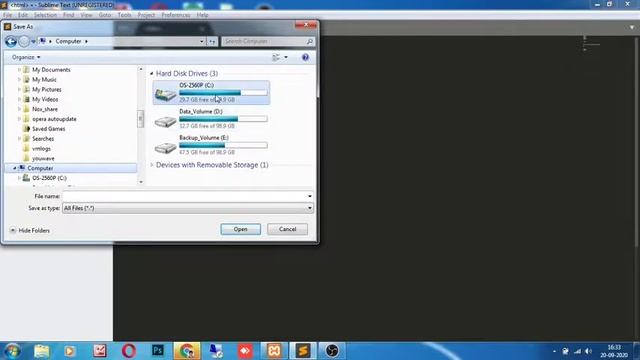Click the refresh button next to address bar
Viewport: 640px width, 360px height.
tap(212, 41)
